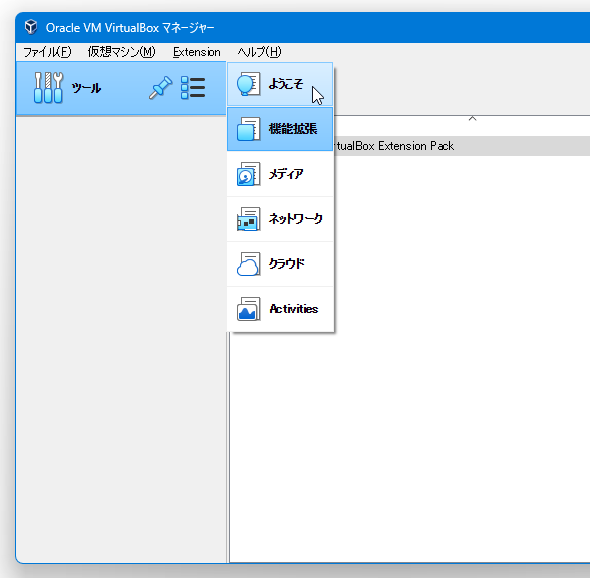Click the VirtualBox logo in the title bar
Image resolution: width=590 pixels, height=578 pixels.
click(31, 27)
